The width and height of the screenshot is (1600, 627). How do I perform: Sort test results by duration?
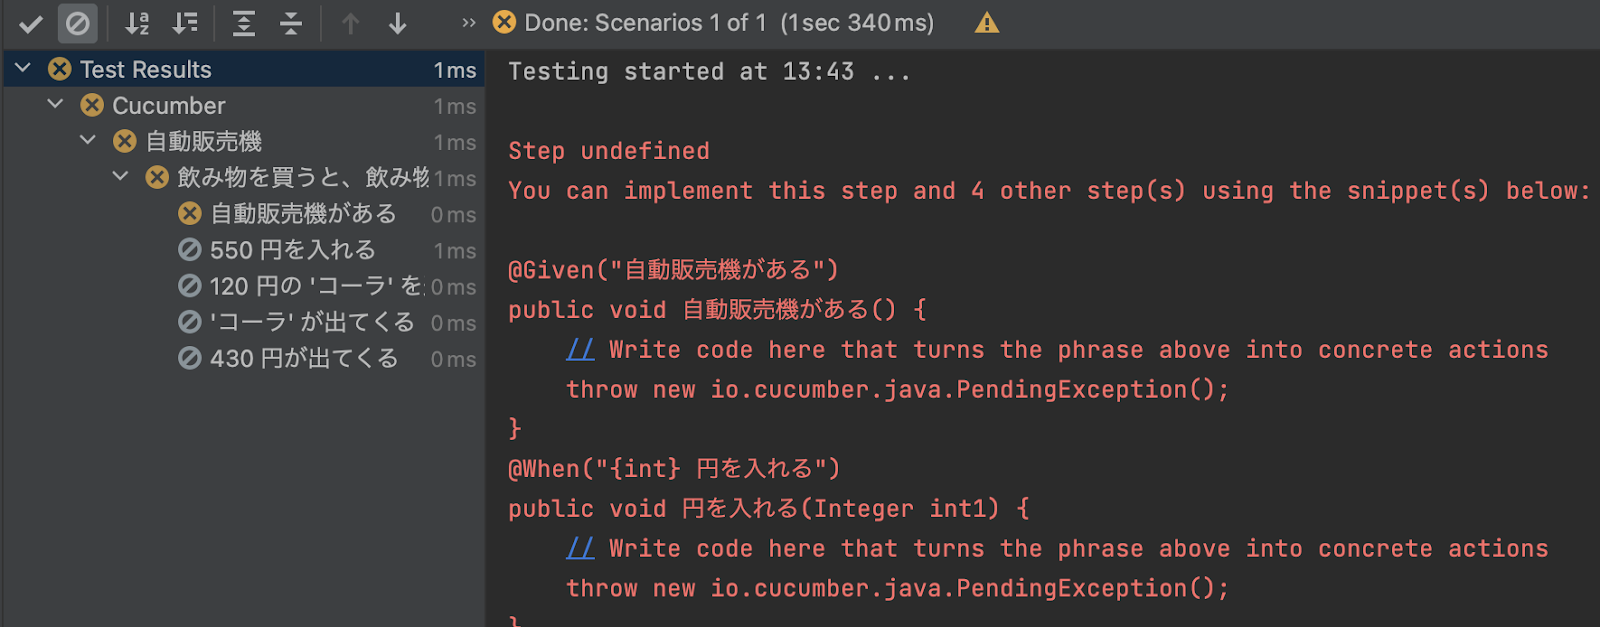186,23
